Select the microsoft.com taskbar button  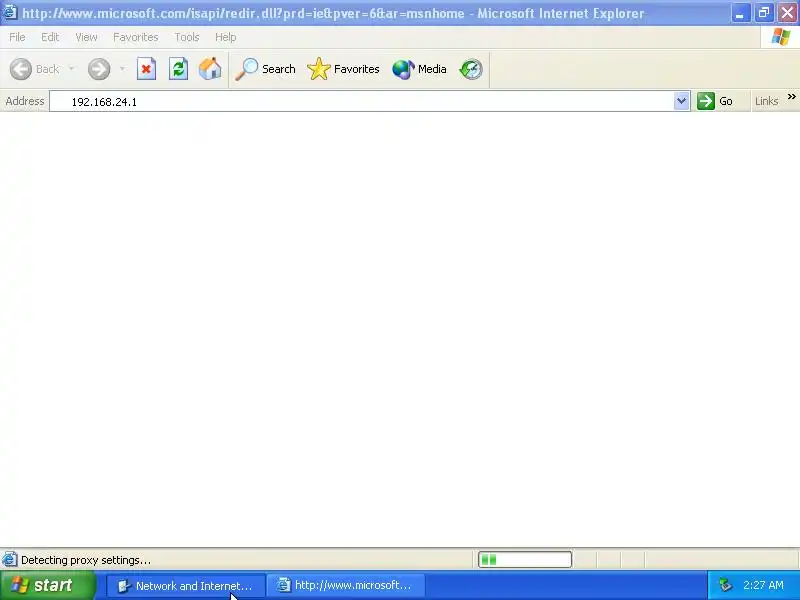click(x=346, y=586)
